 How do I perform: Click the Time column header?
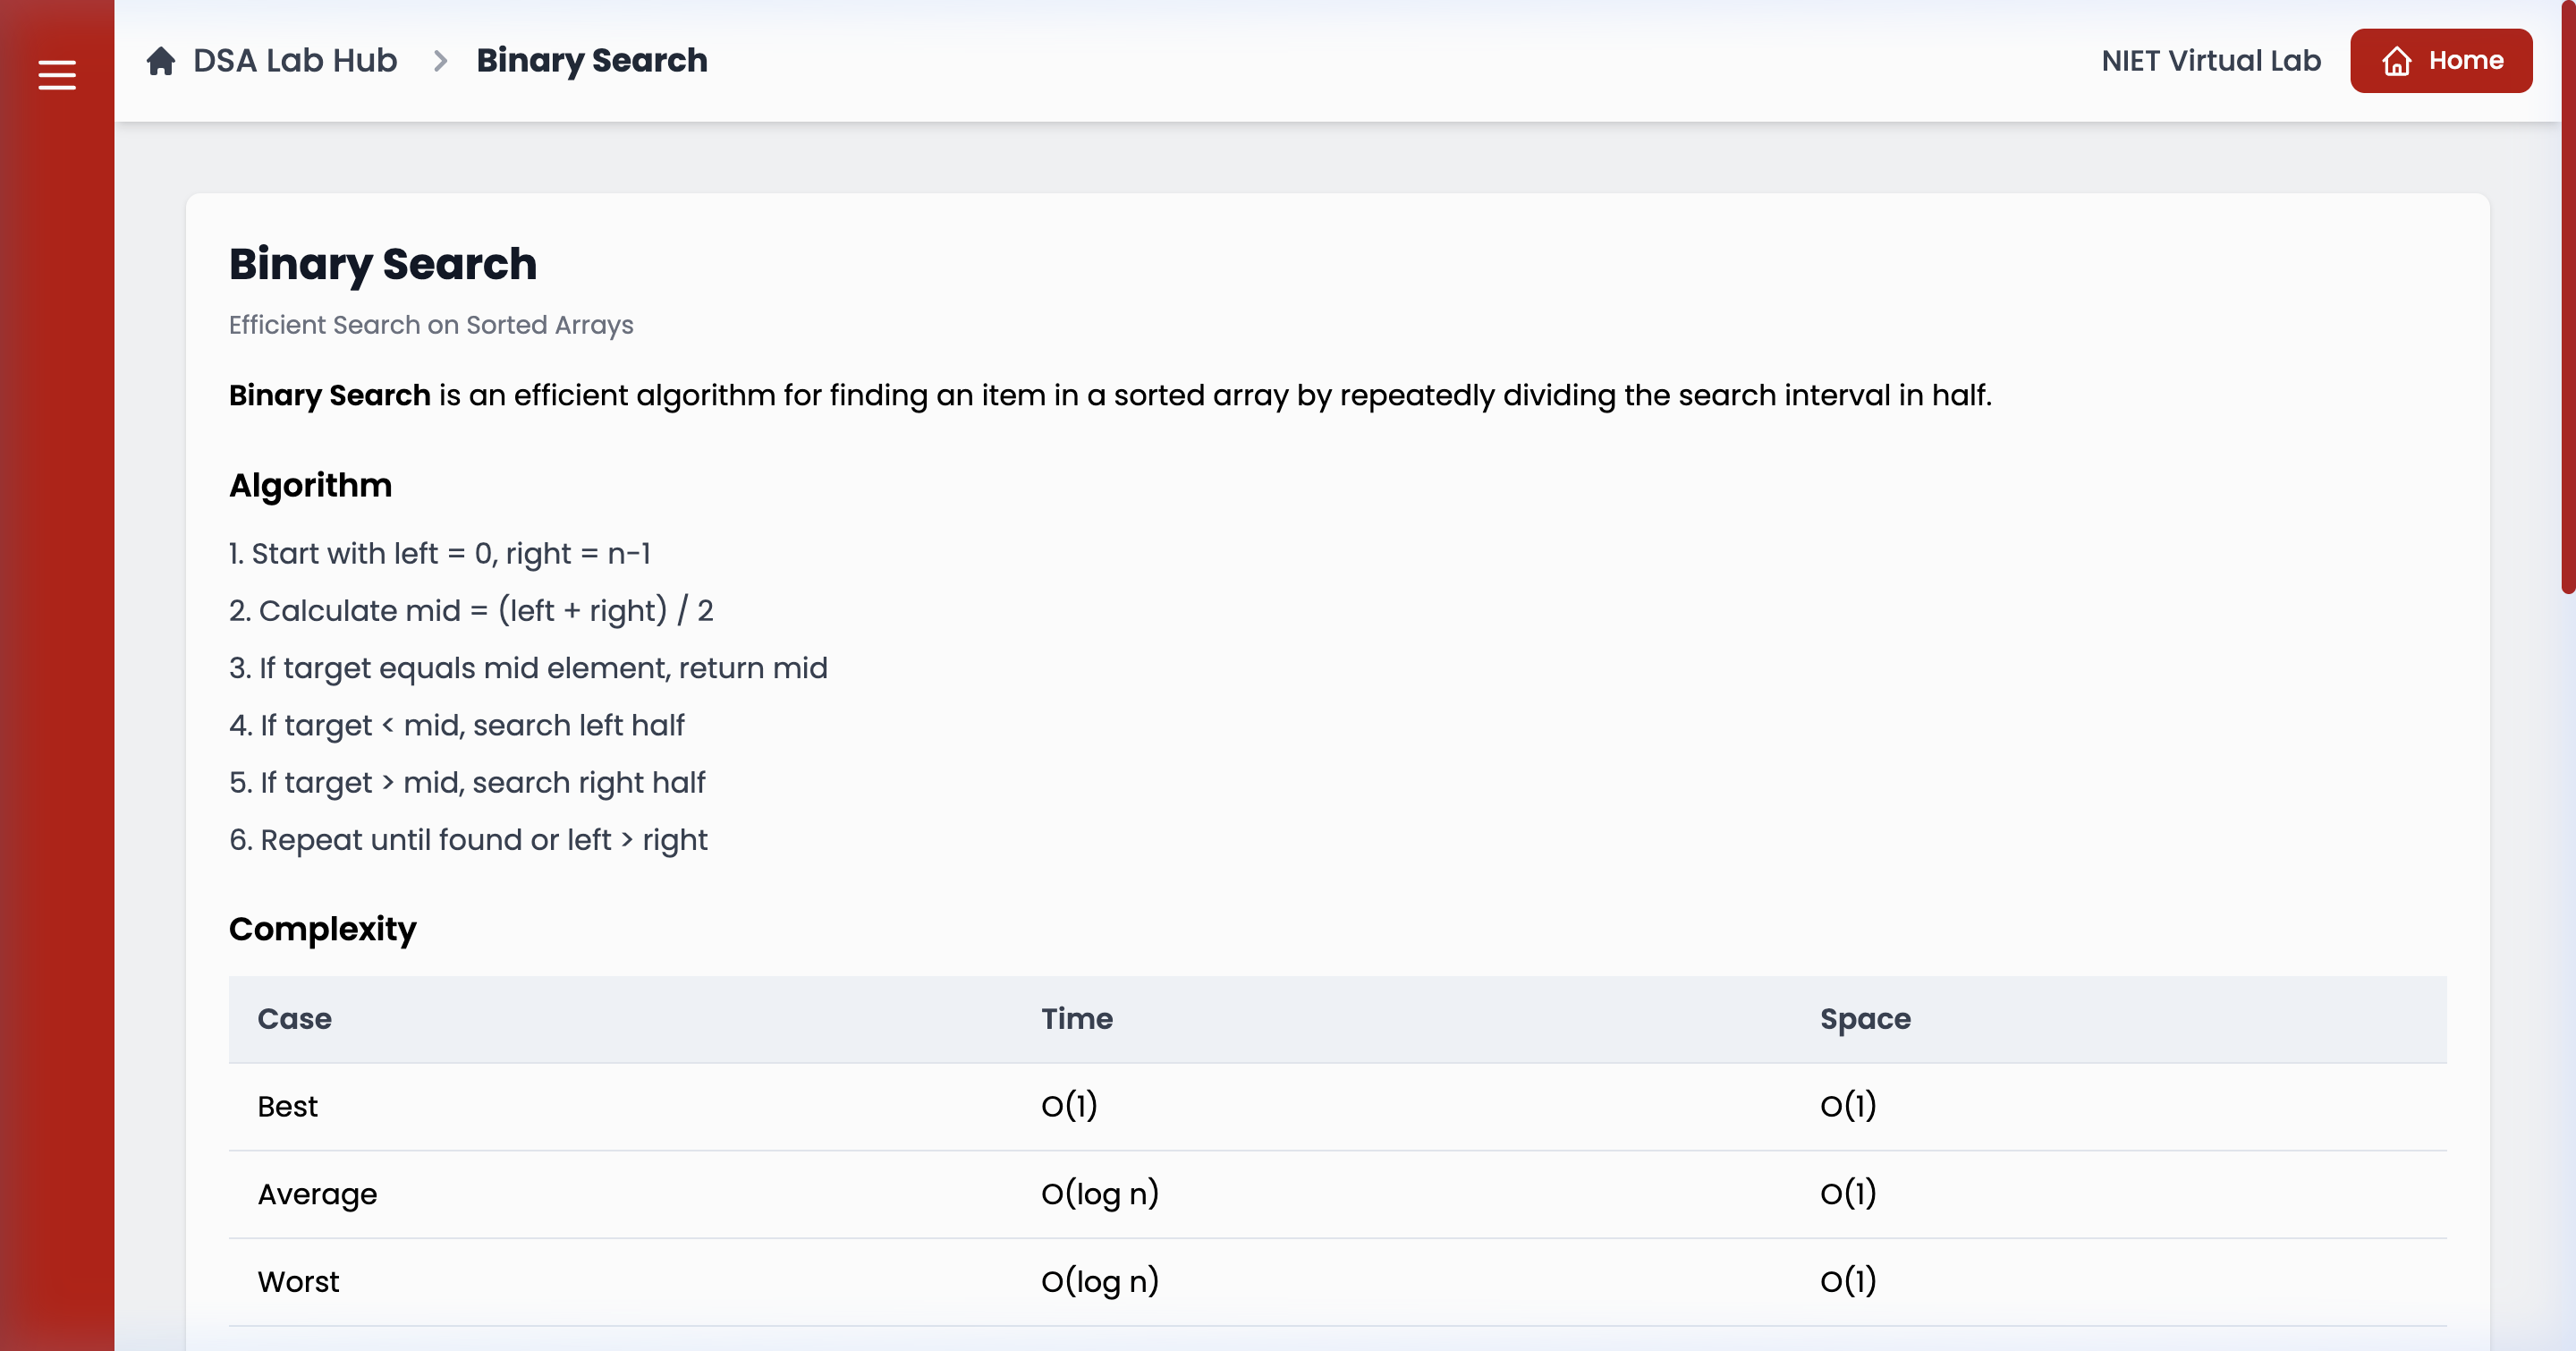[x=1076, y=1018]
